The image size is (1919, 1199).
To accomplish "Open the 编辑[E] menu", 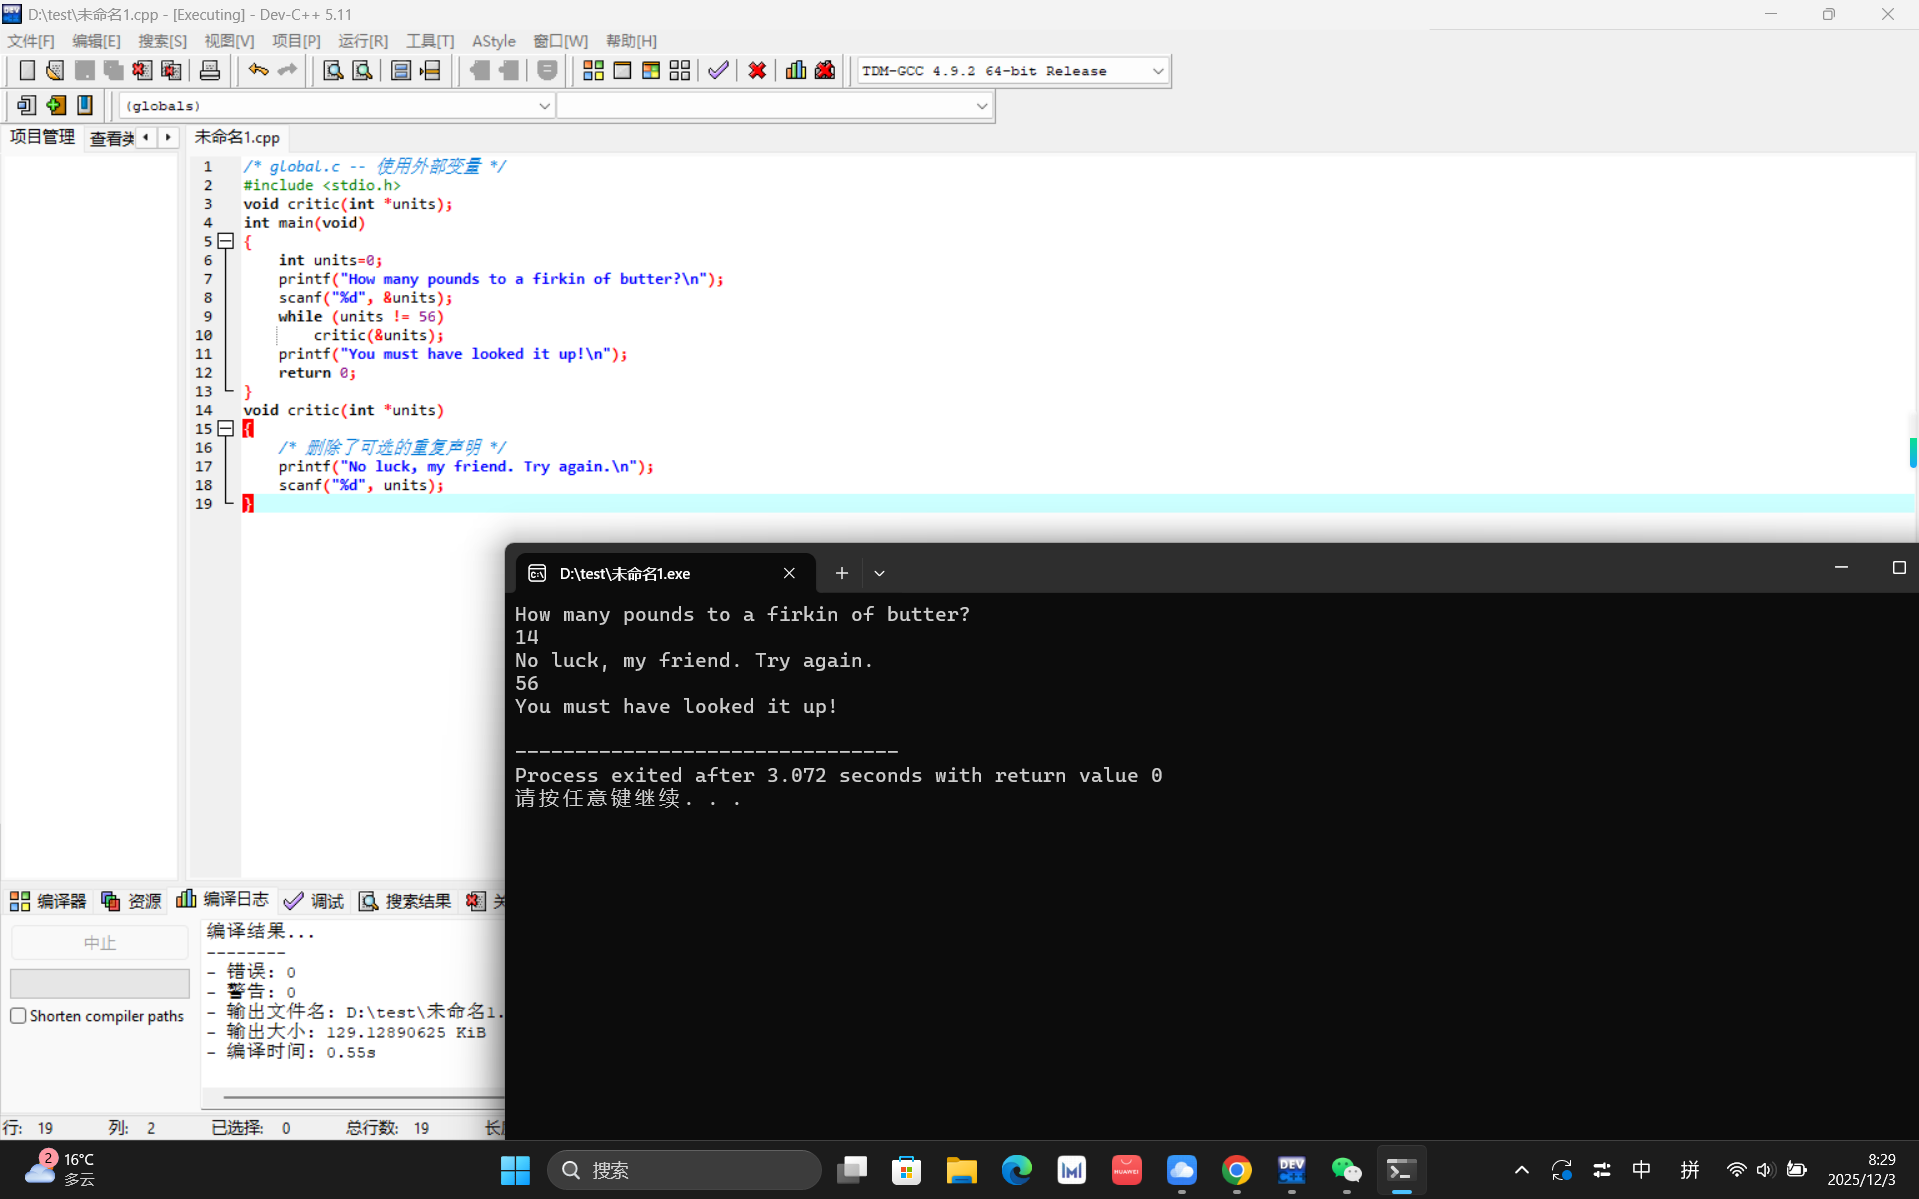I will [96, 41].
